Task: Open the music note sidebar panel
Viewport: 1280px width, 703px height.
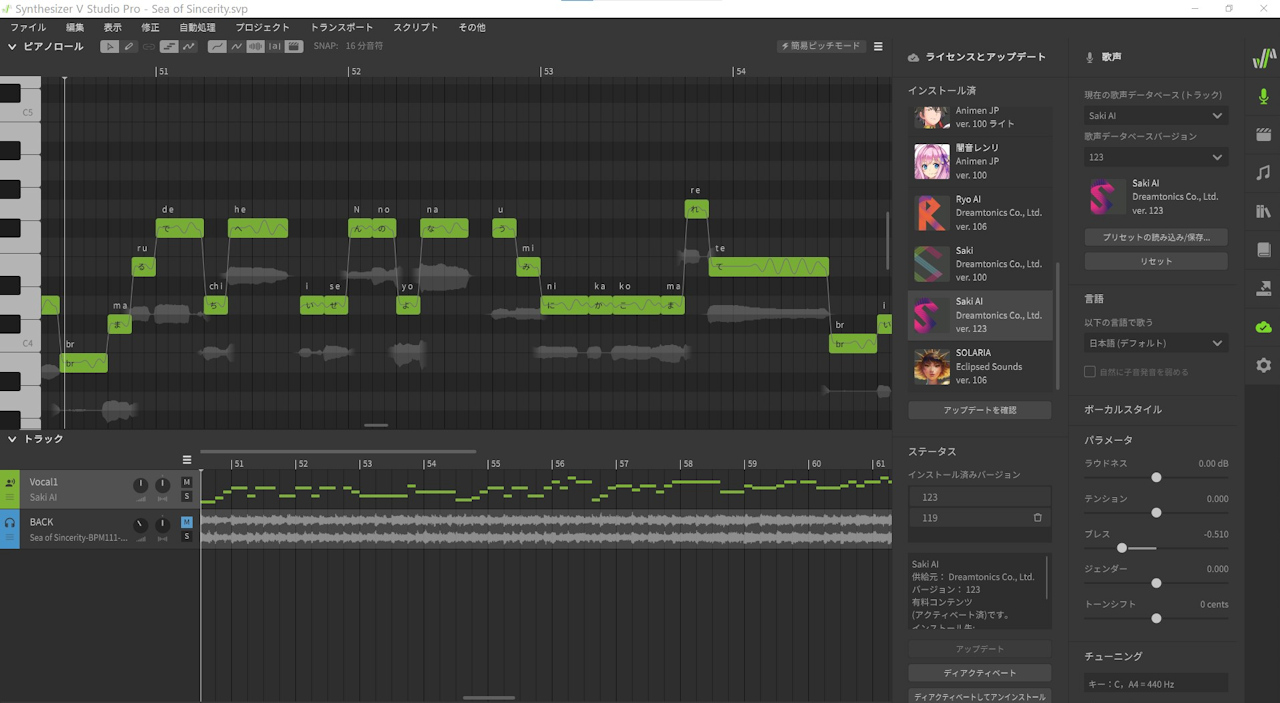Action: click(1263, 173)
